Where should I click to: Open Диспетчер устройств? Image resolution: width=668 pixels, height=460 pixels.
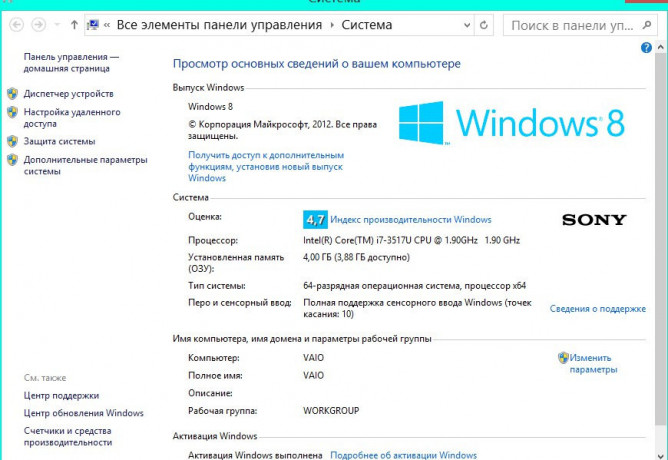69,94
